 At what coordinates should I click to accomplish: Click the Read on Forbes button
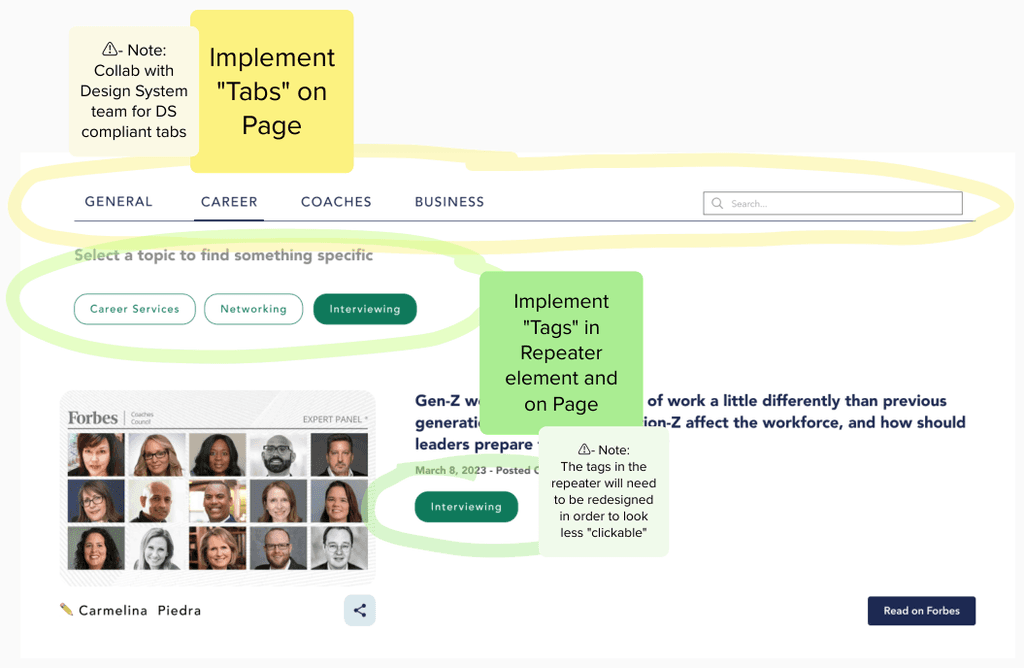921,611
